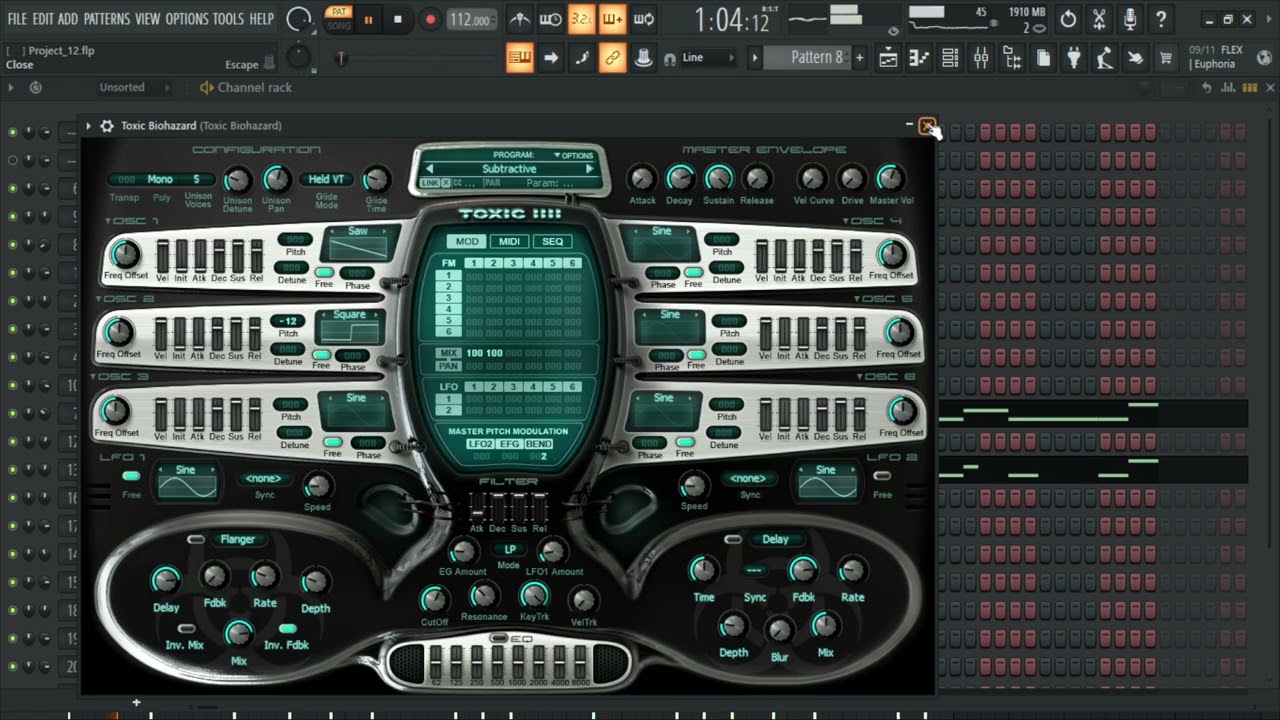Toggle PAT/SONG mode switch

339,19
